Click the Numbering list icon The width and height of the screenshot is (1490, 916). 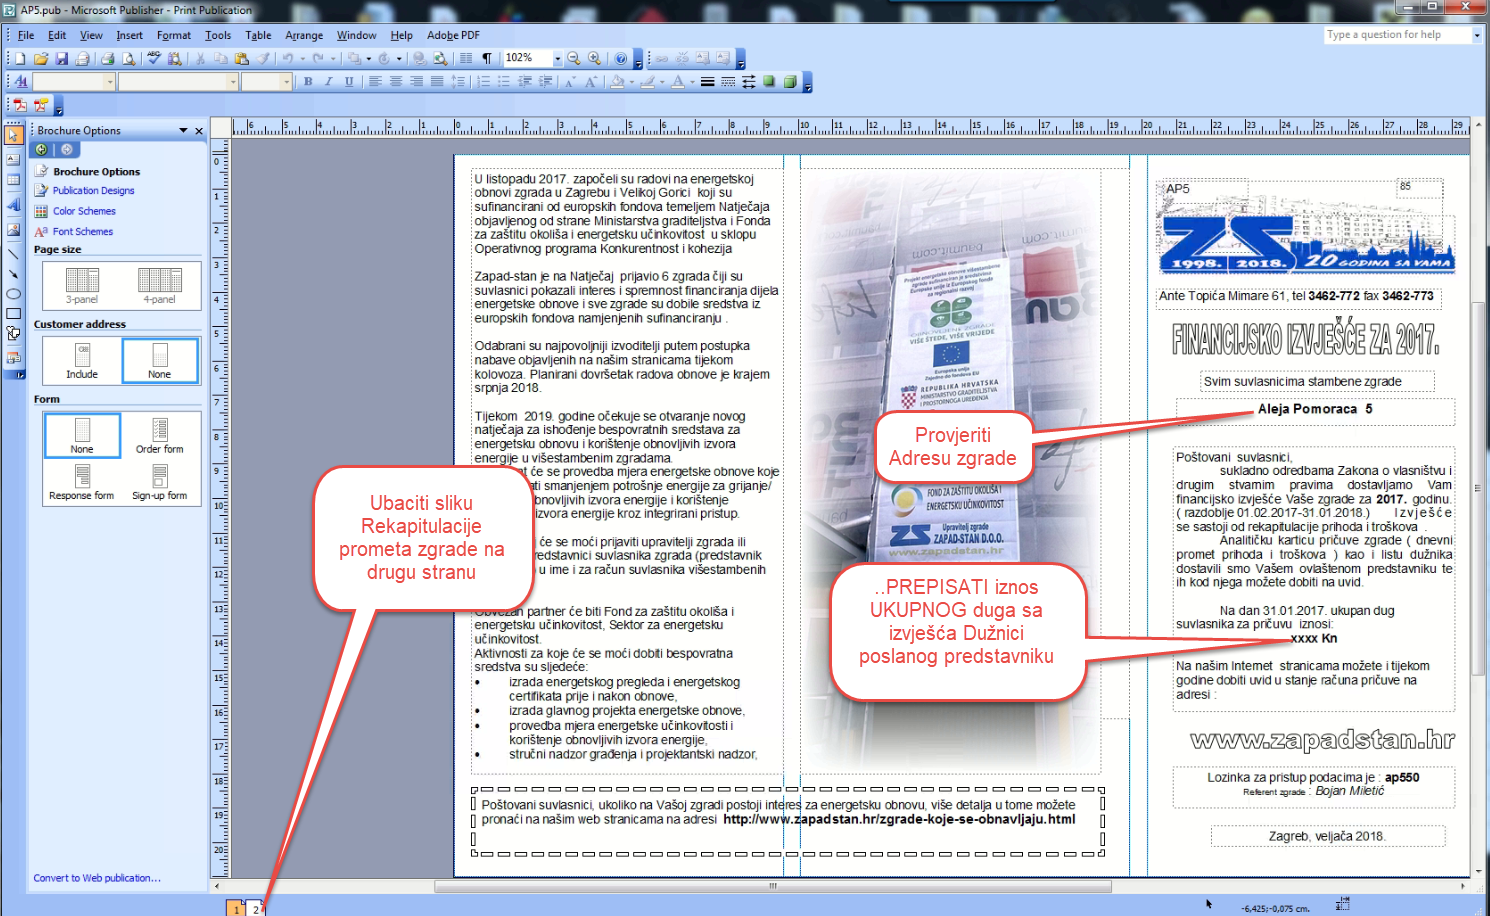(483, 82)
